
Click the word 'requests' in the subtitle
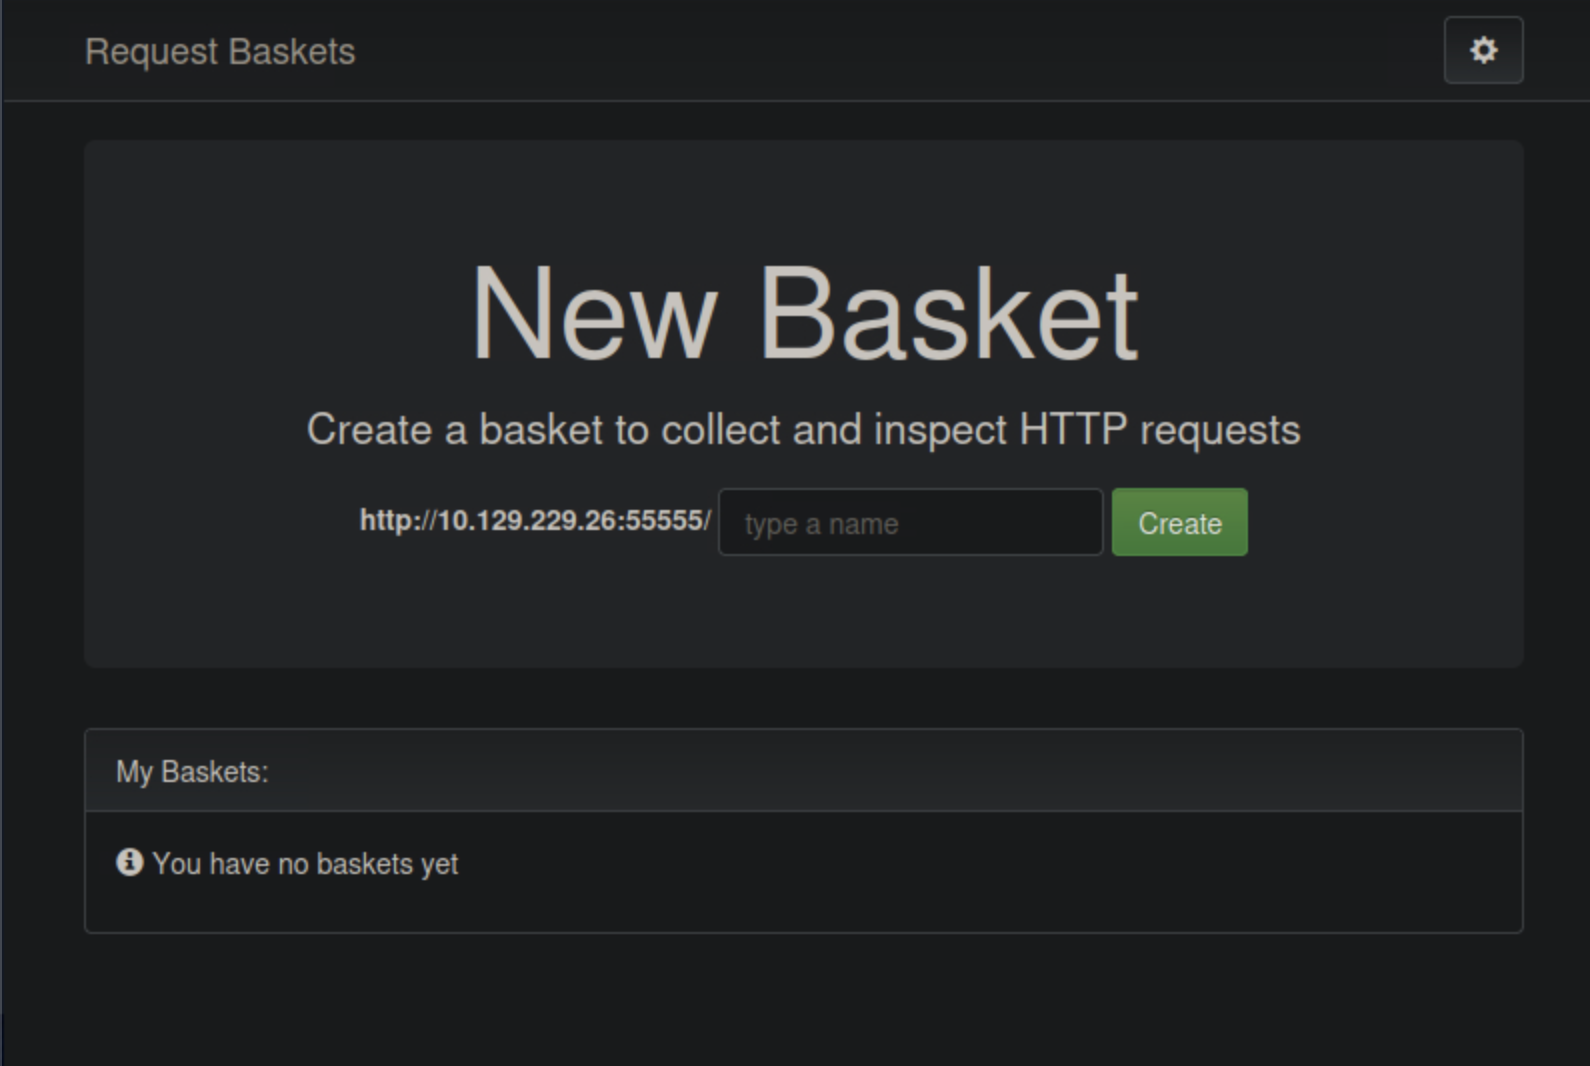tap(1220, 430)
